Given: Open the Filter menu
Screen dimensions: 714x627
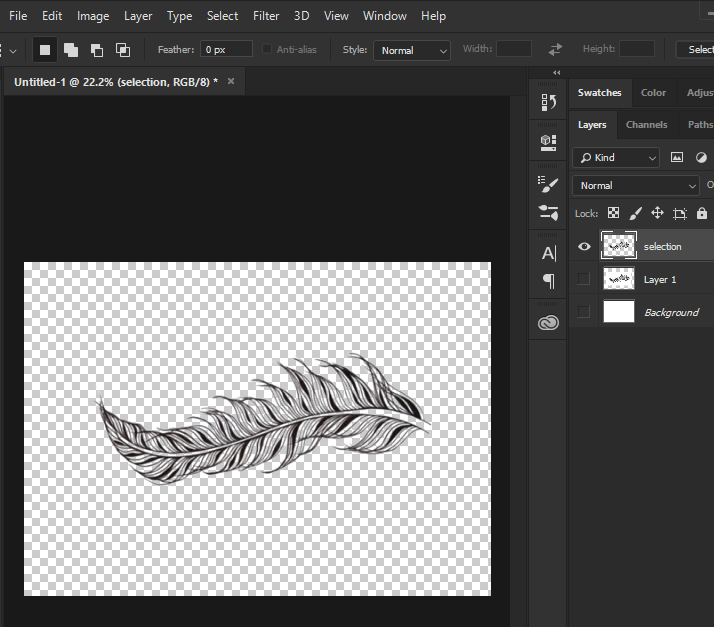Looking at the screenshot, I should click(x=266, y=16).
